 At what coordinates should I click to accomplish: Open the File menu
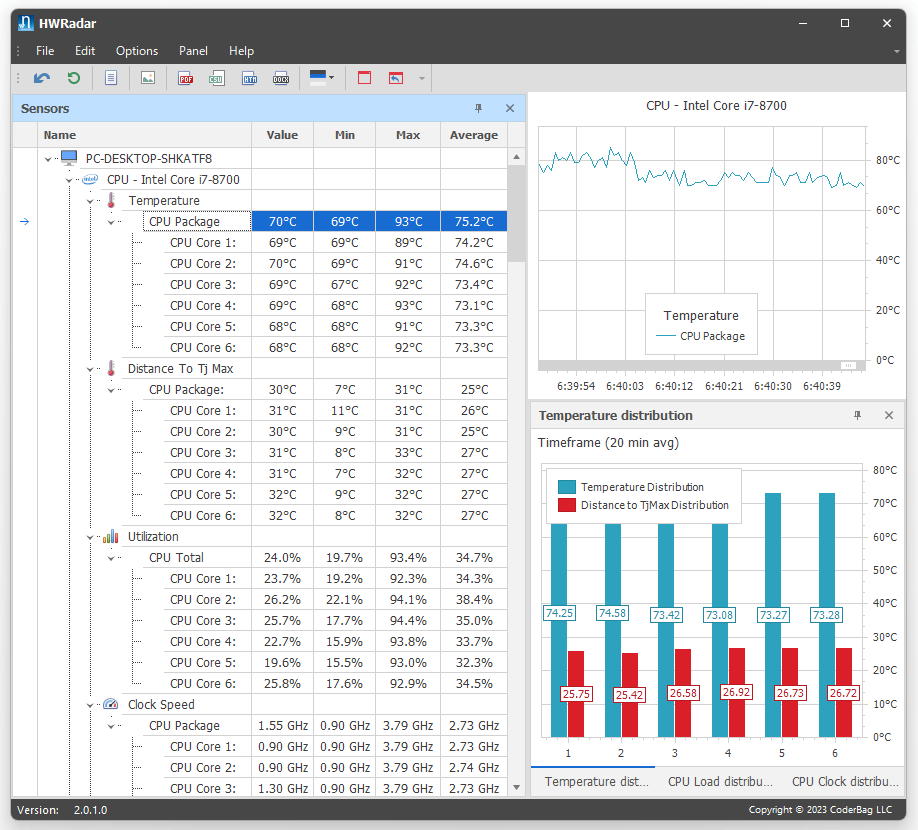(x=45, y=51)
